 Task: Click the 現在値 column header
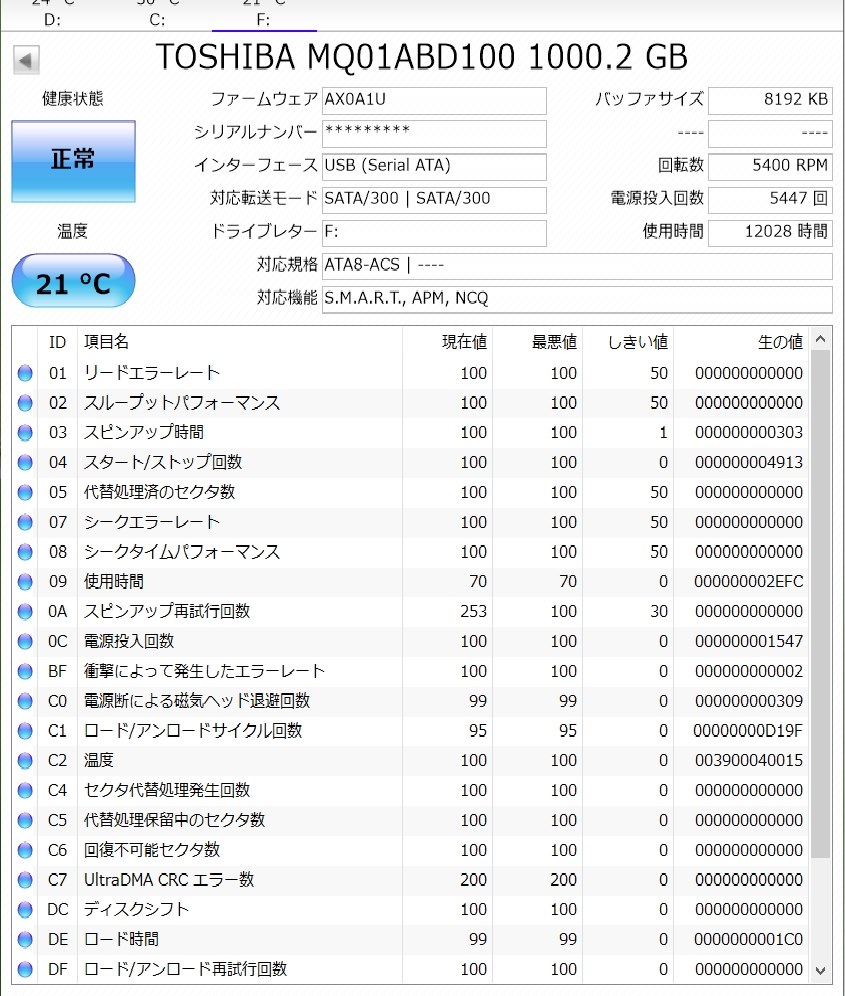tap(447, 342)
